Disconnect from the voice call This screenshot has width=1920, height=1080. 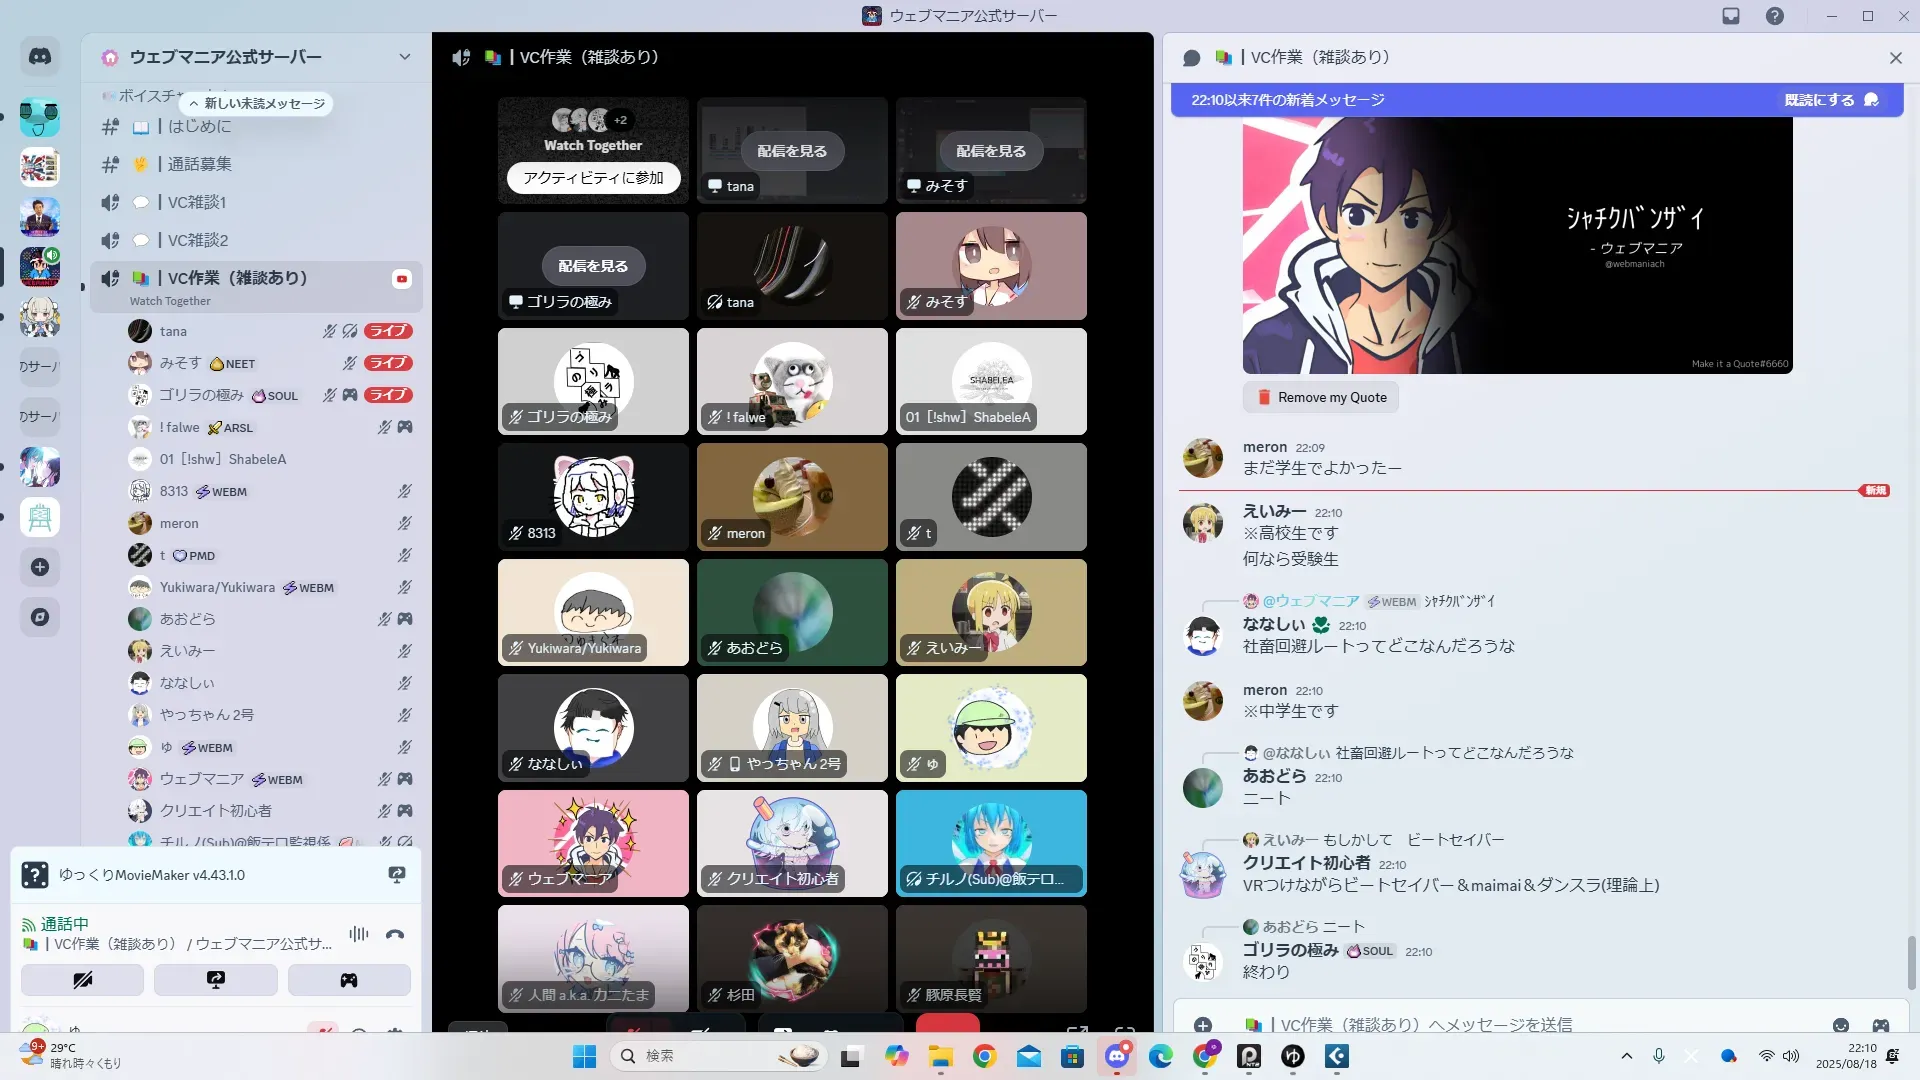click(x=395, y=934)
